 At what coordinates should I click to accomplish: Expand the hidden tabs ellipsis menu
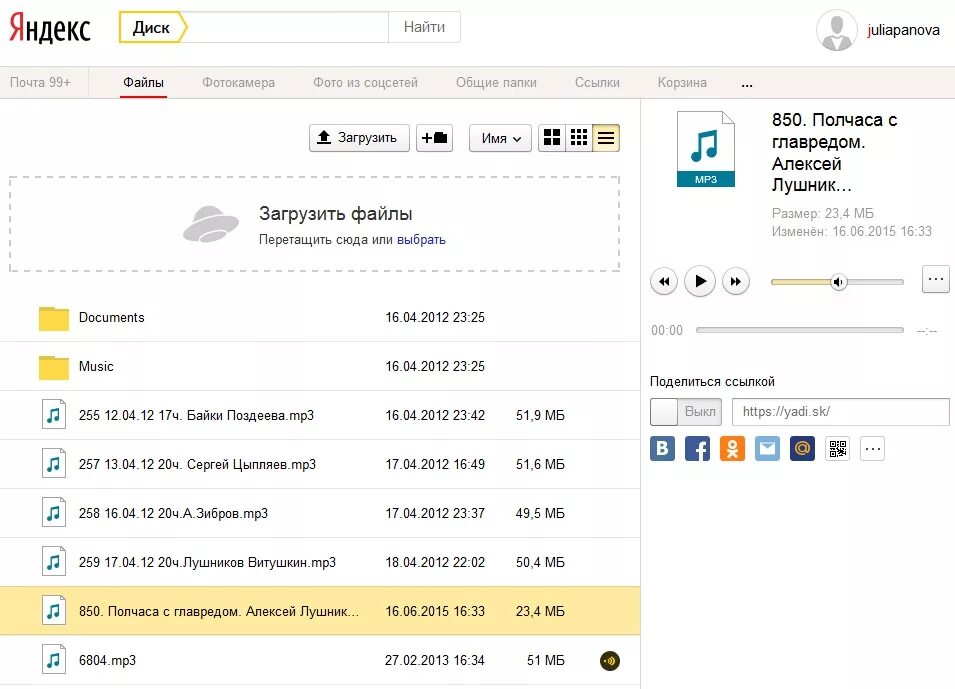[x=747, y=84]
